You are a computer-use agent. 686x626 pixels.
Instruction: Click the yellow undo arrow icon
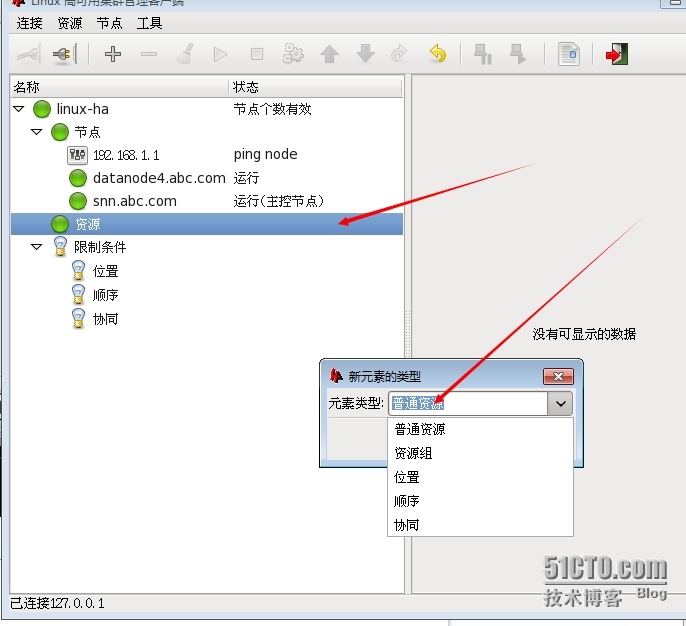pyautogui.click(x=438, y=54)
